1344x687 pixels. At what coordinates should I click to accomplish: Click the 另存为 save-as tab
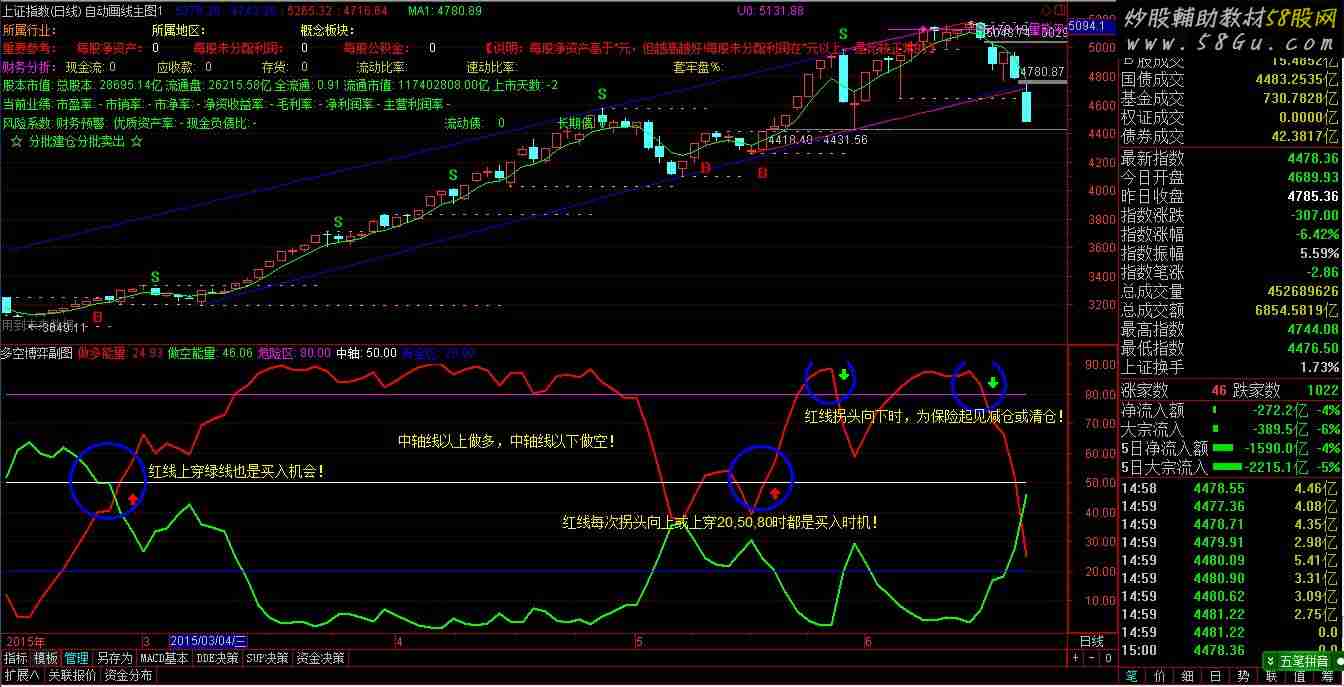(x=114, y=658)
